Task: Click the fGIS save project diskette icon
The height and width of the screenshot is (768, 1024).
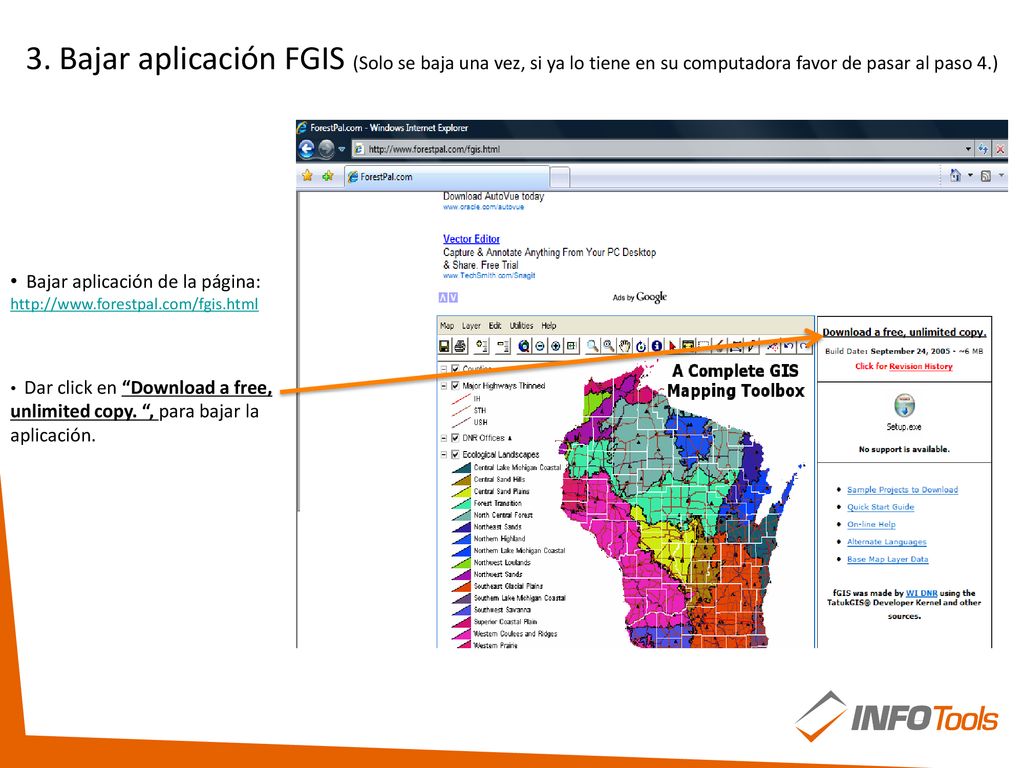Action: pos(444,345)
